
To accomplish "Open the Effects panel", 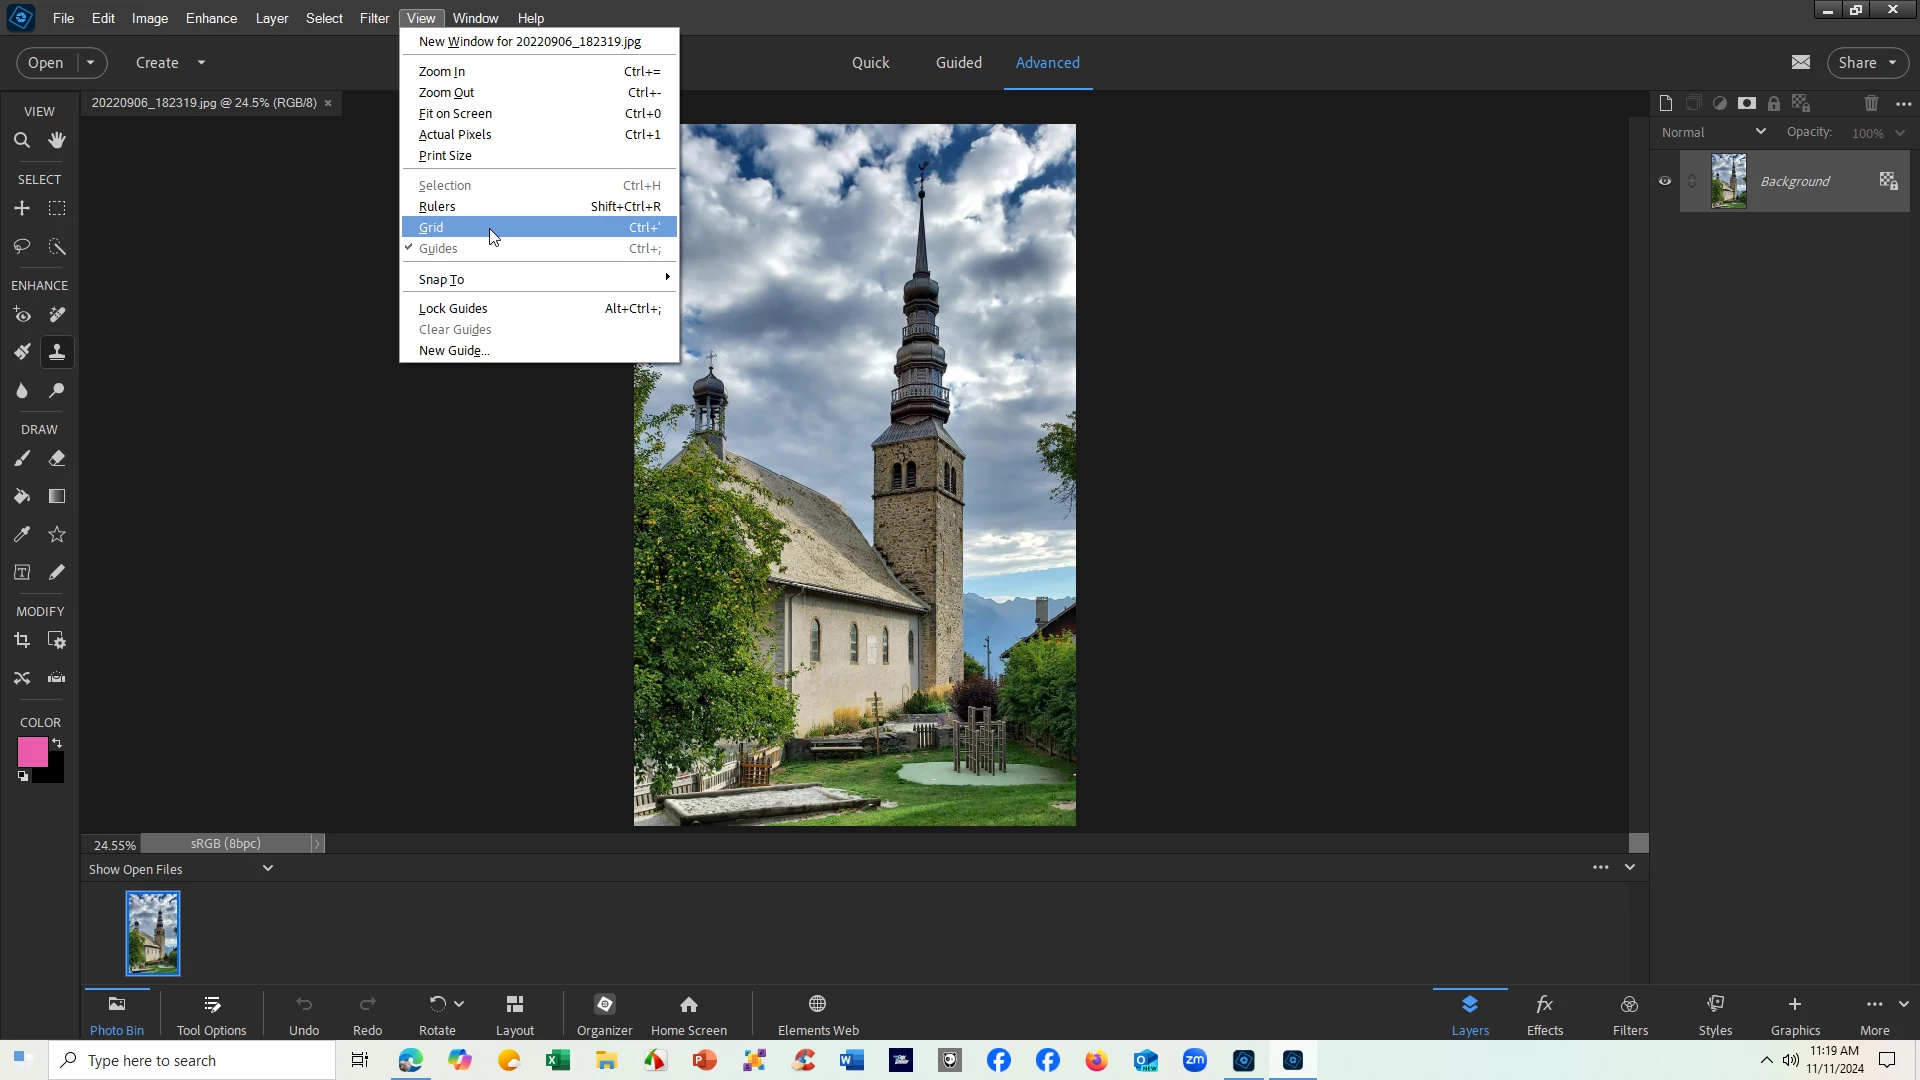I will (1544, 1014).
